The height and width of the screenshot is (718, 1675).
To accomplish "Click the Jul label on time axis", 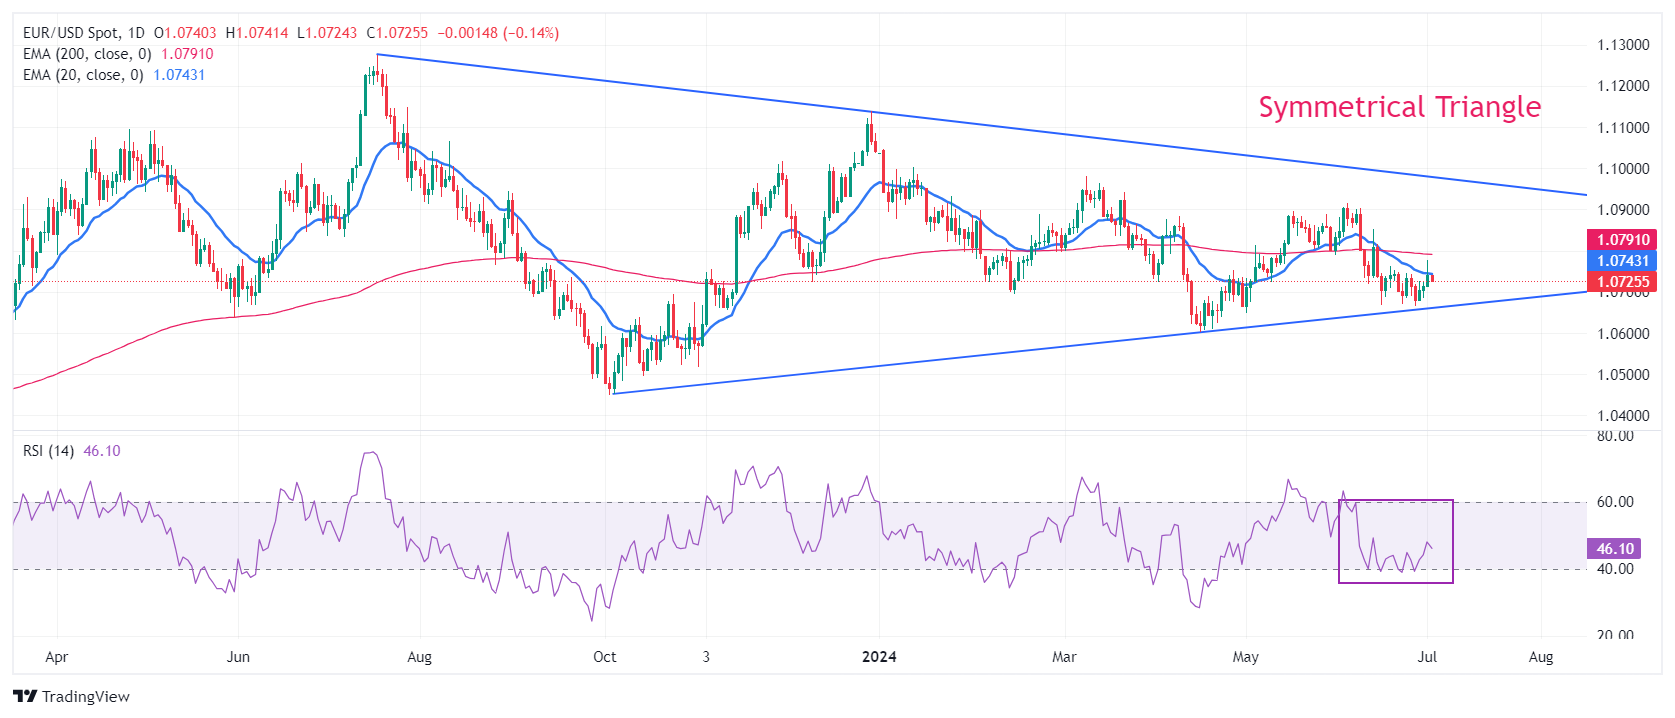I will point(1427,657).
